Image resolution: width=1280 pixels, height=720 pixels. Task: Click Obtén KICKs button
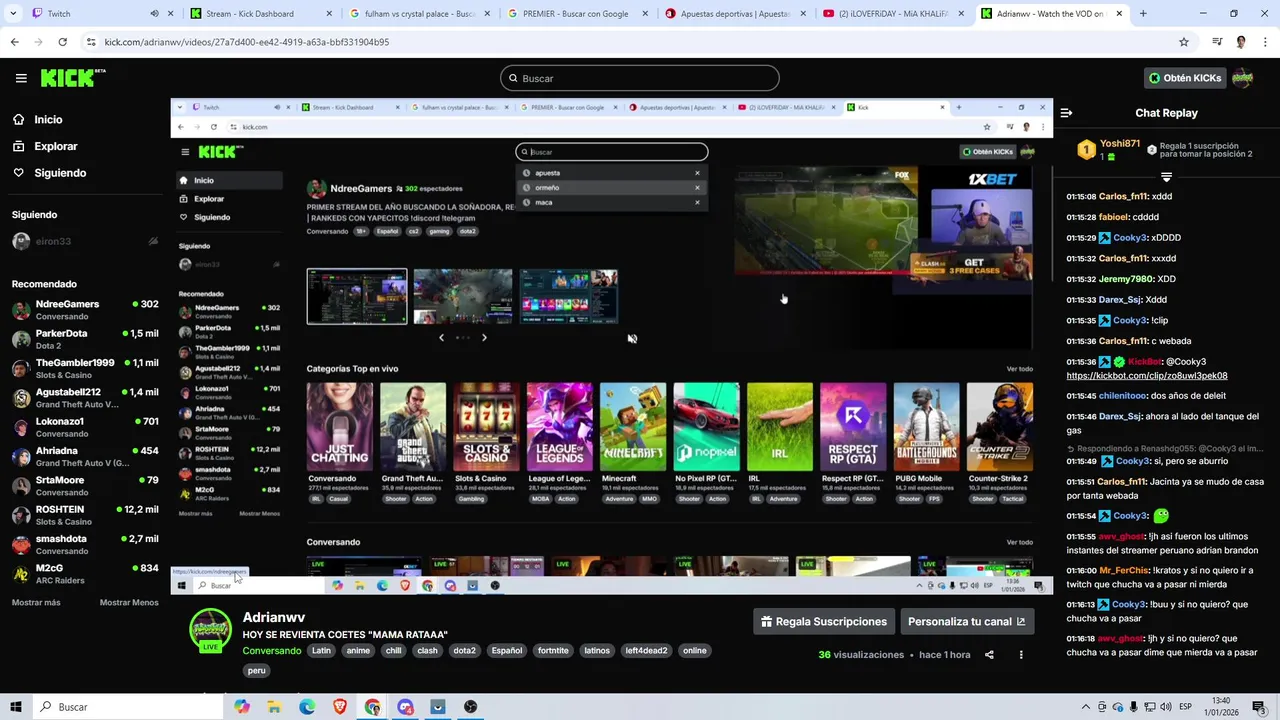pos(1185,78)
